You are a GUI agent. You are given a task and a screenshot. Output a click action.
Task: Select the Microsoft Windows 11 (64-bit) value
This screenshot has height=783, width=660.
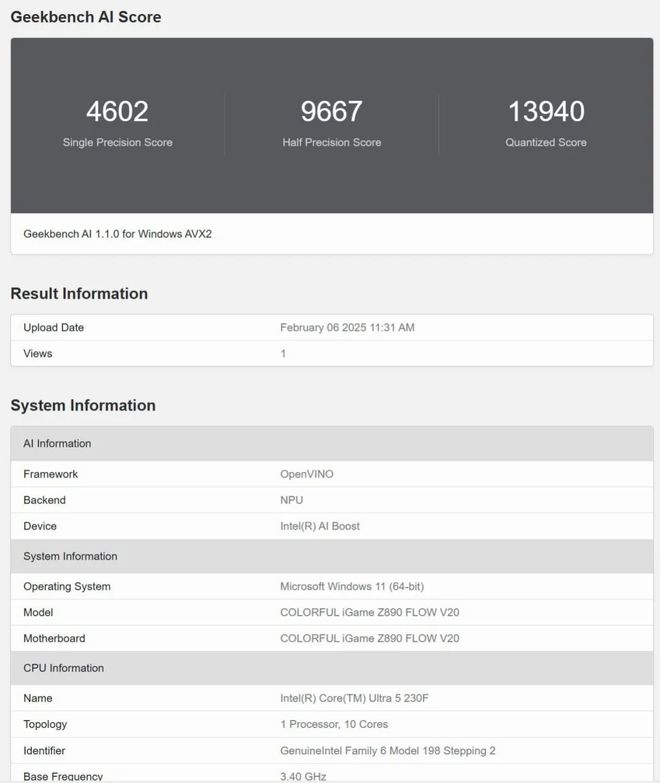click(352, 586)
